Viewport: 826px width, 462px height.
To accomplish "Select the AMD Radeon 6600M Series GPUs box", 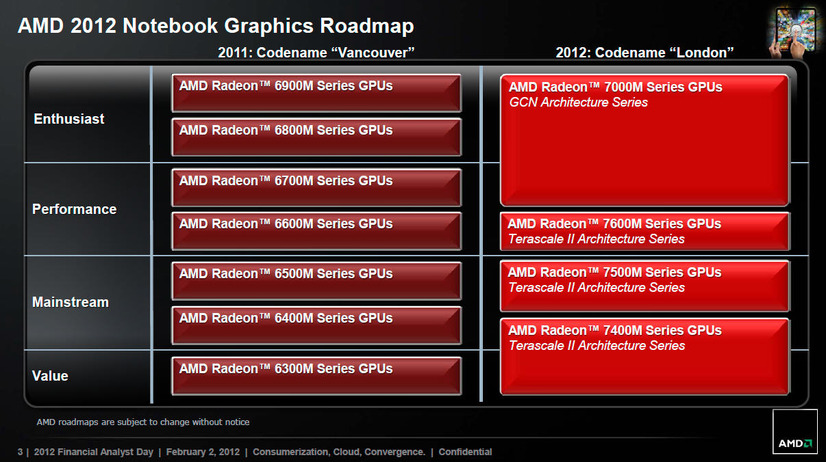I will (316, 231).
